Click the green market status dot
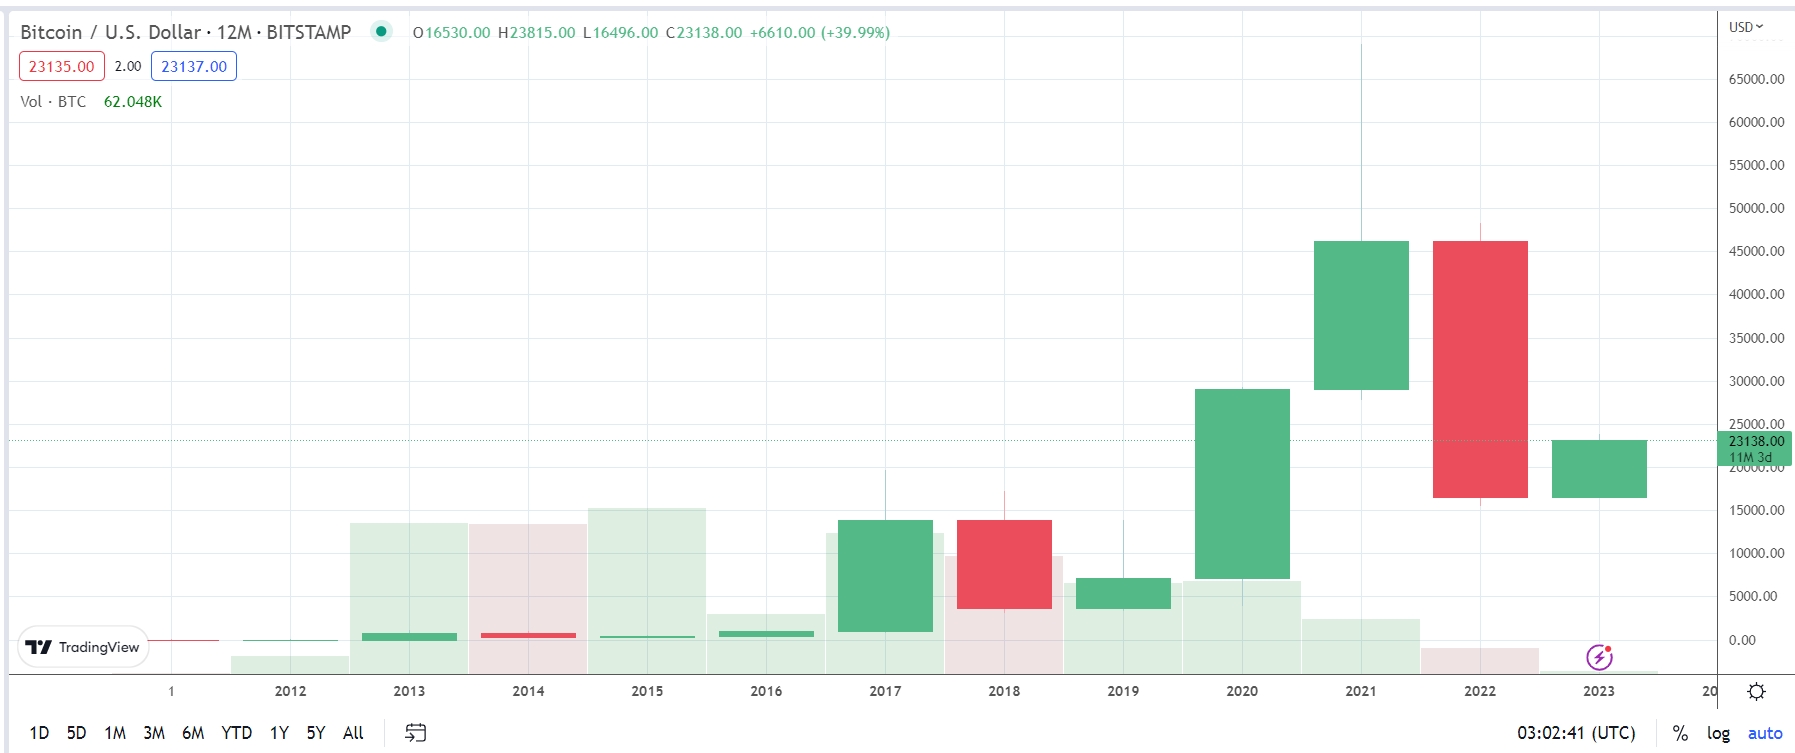This screenshot has height=753, width=1795. 381,31
